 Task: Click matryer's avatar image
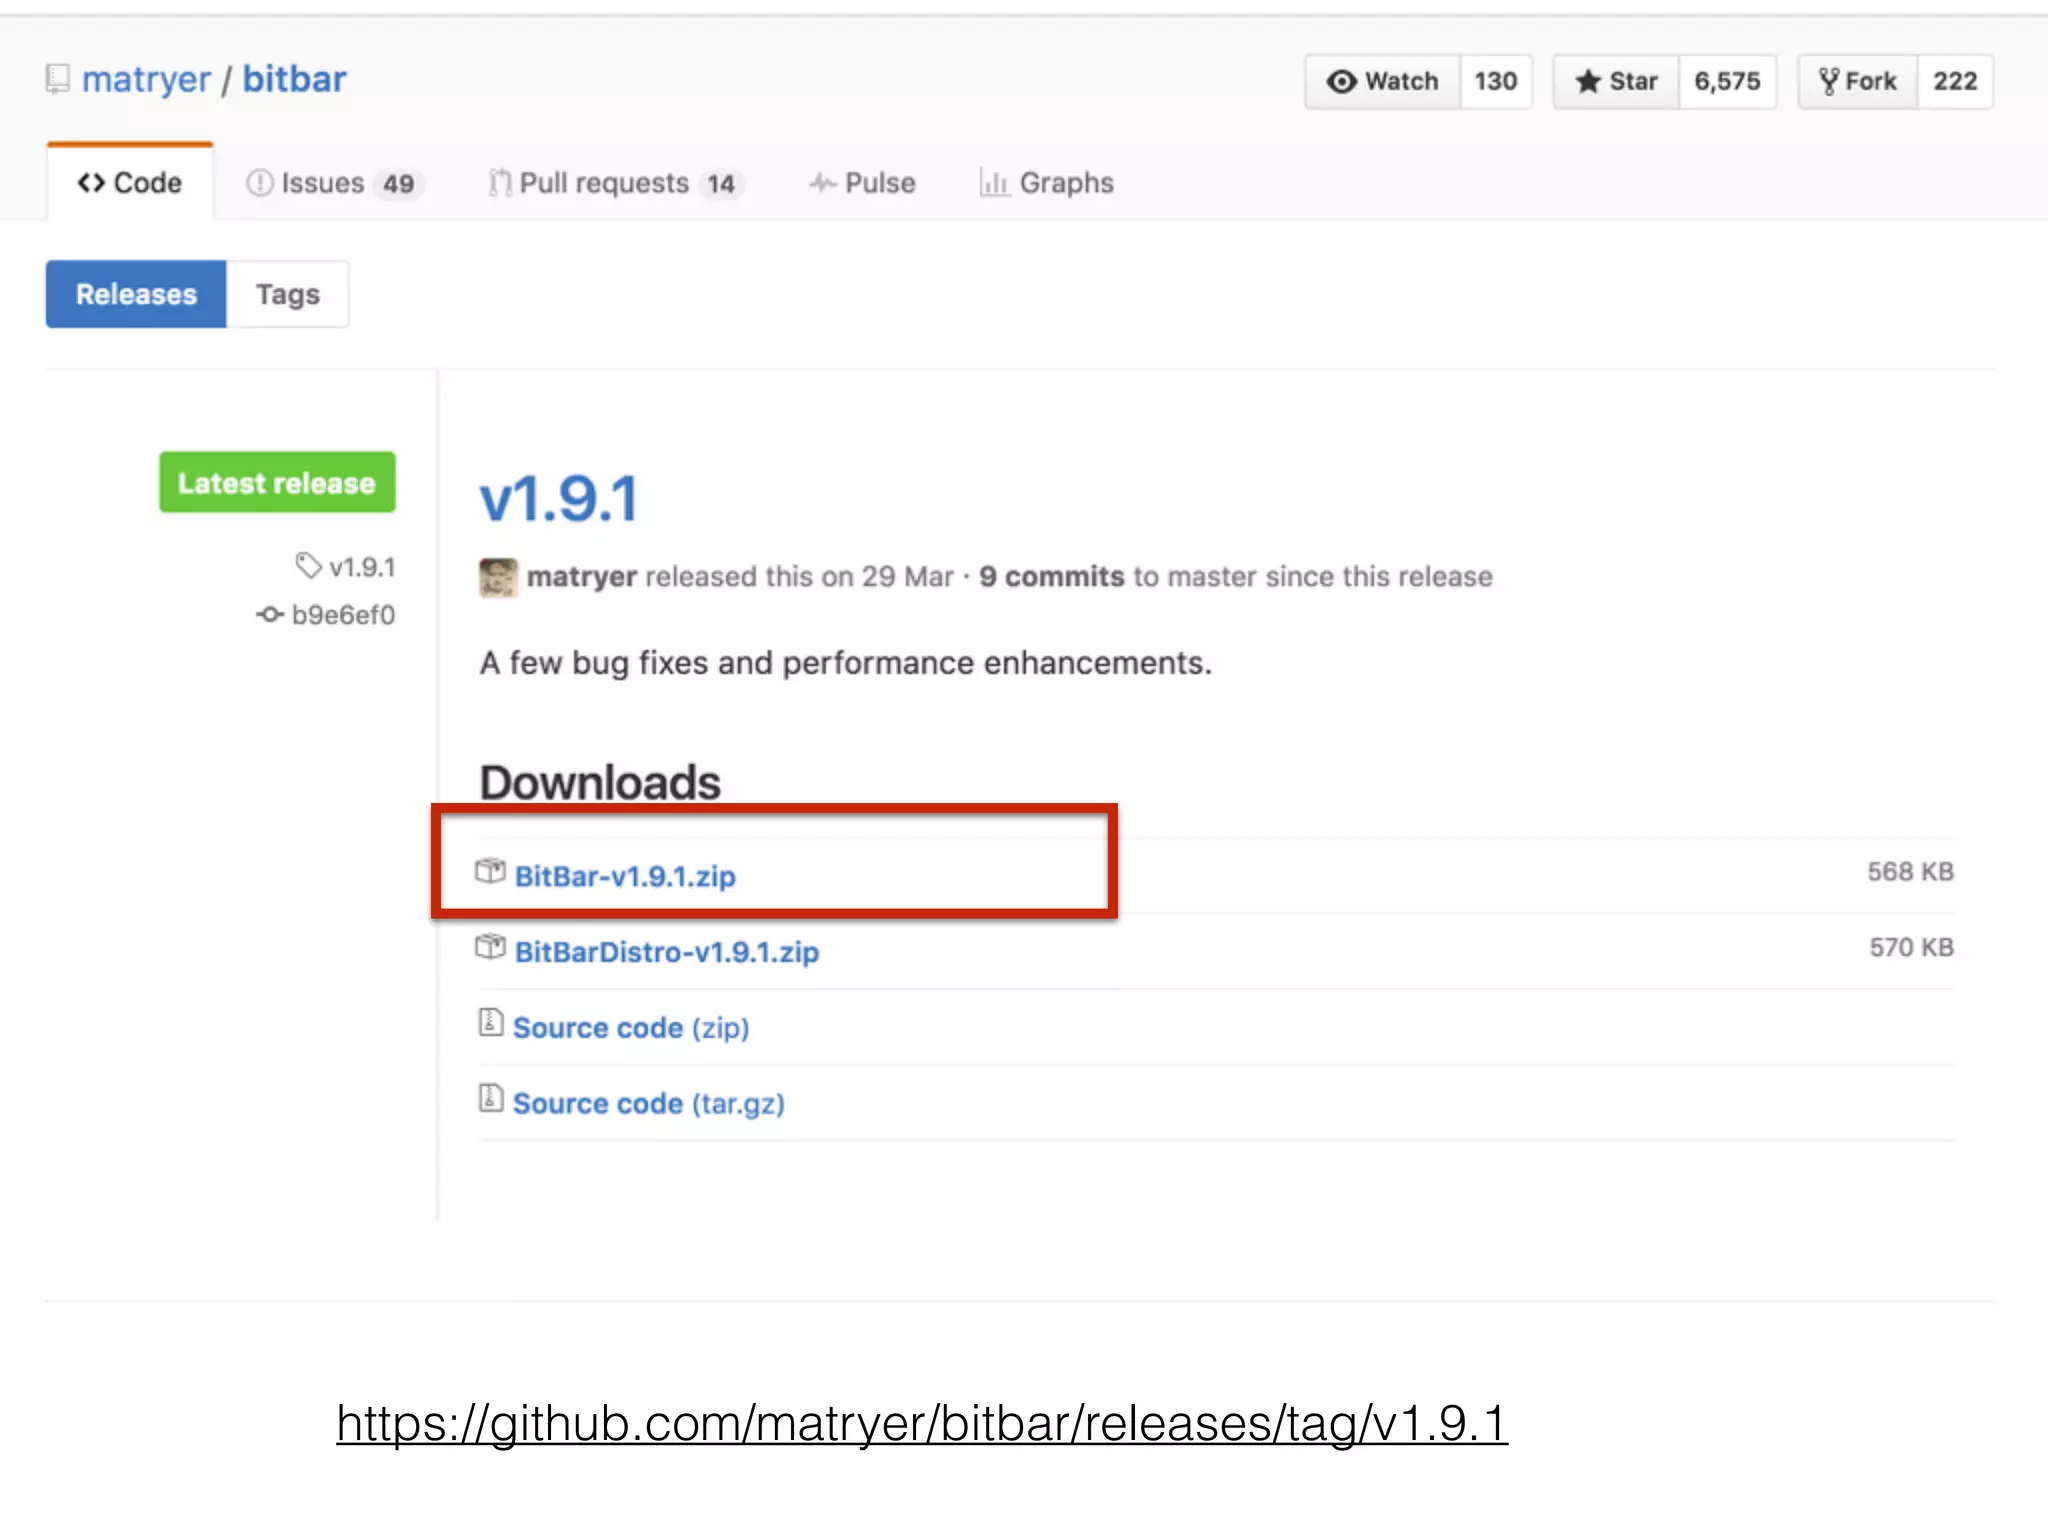tap(498, 577)
